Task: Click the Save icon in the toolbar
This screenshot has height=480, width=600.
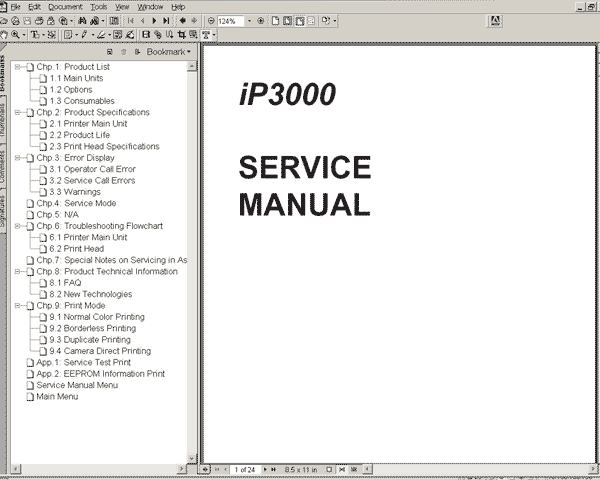Action: (x=27, y=21)
